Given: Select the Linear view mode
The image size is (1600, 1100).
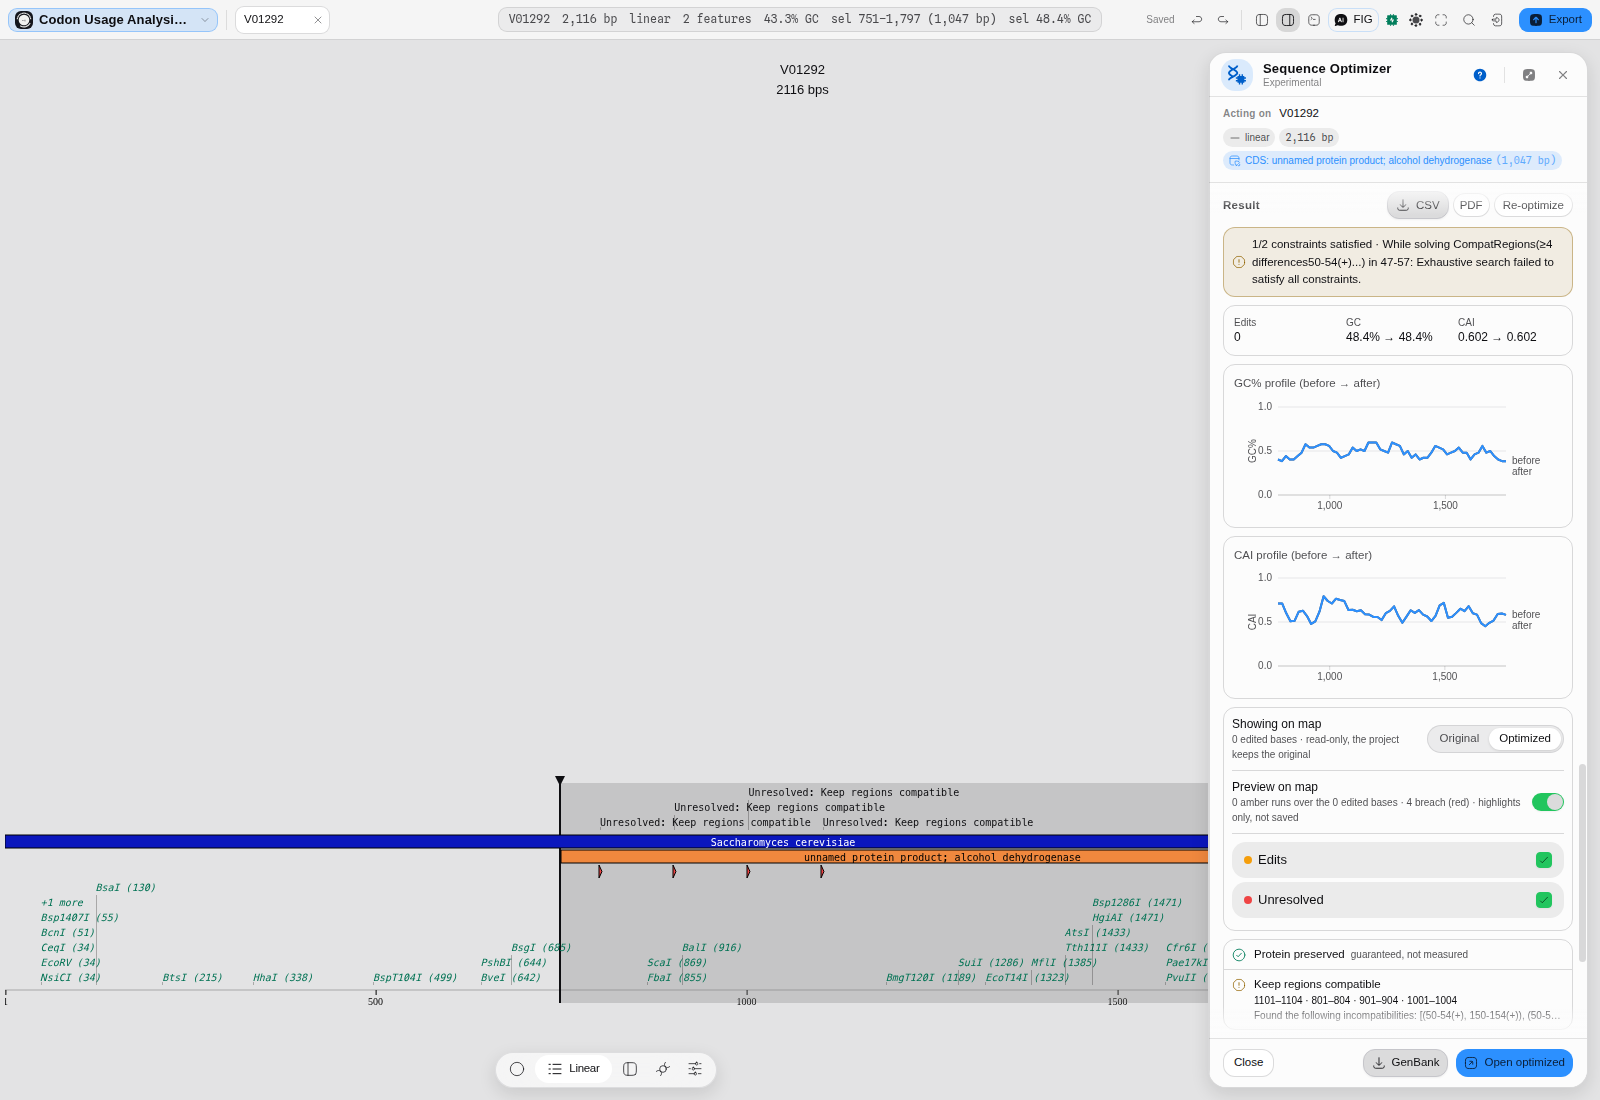Looking at the screenshot, I should click(x=574, y=1069).
